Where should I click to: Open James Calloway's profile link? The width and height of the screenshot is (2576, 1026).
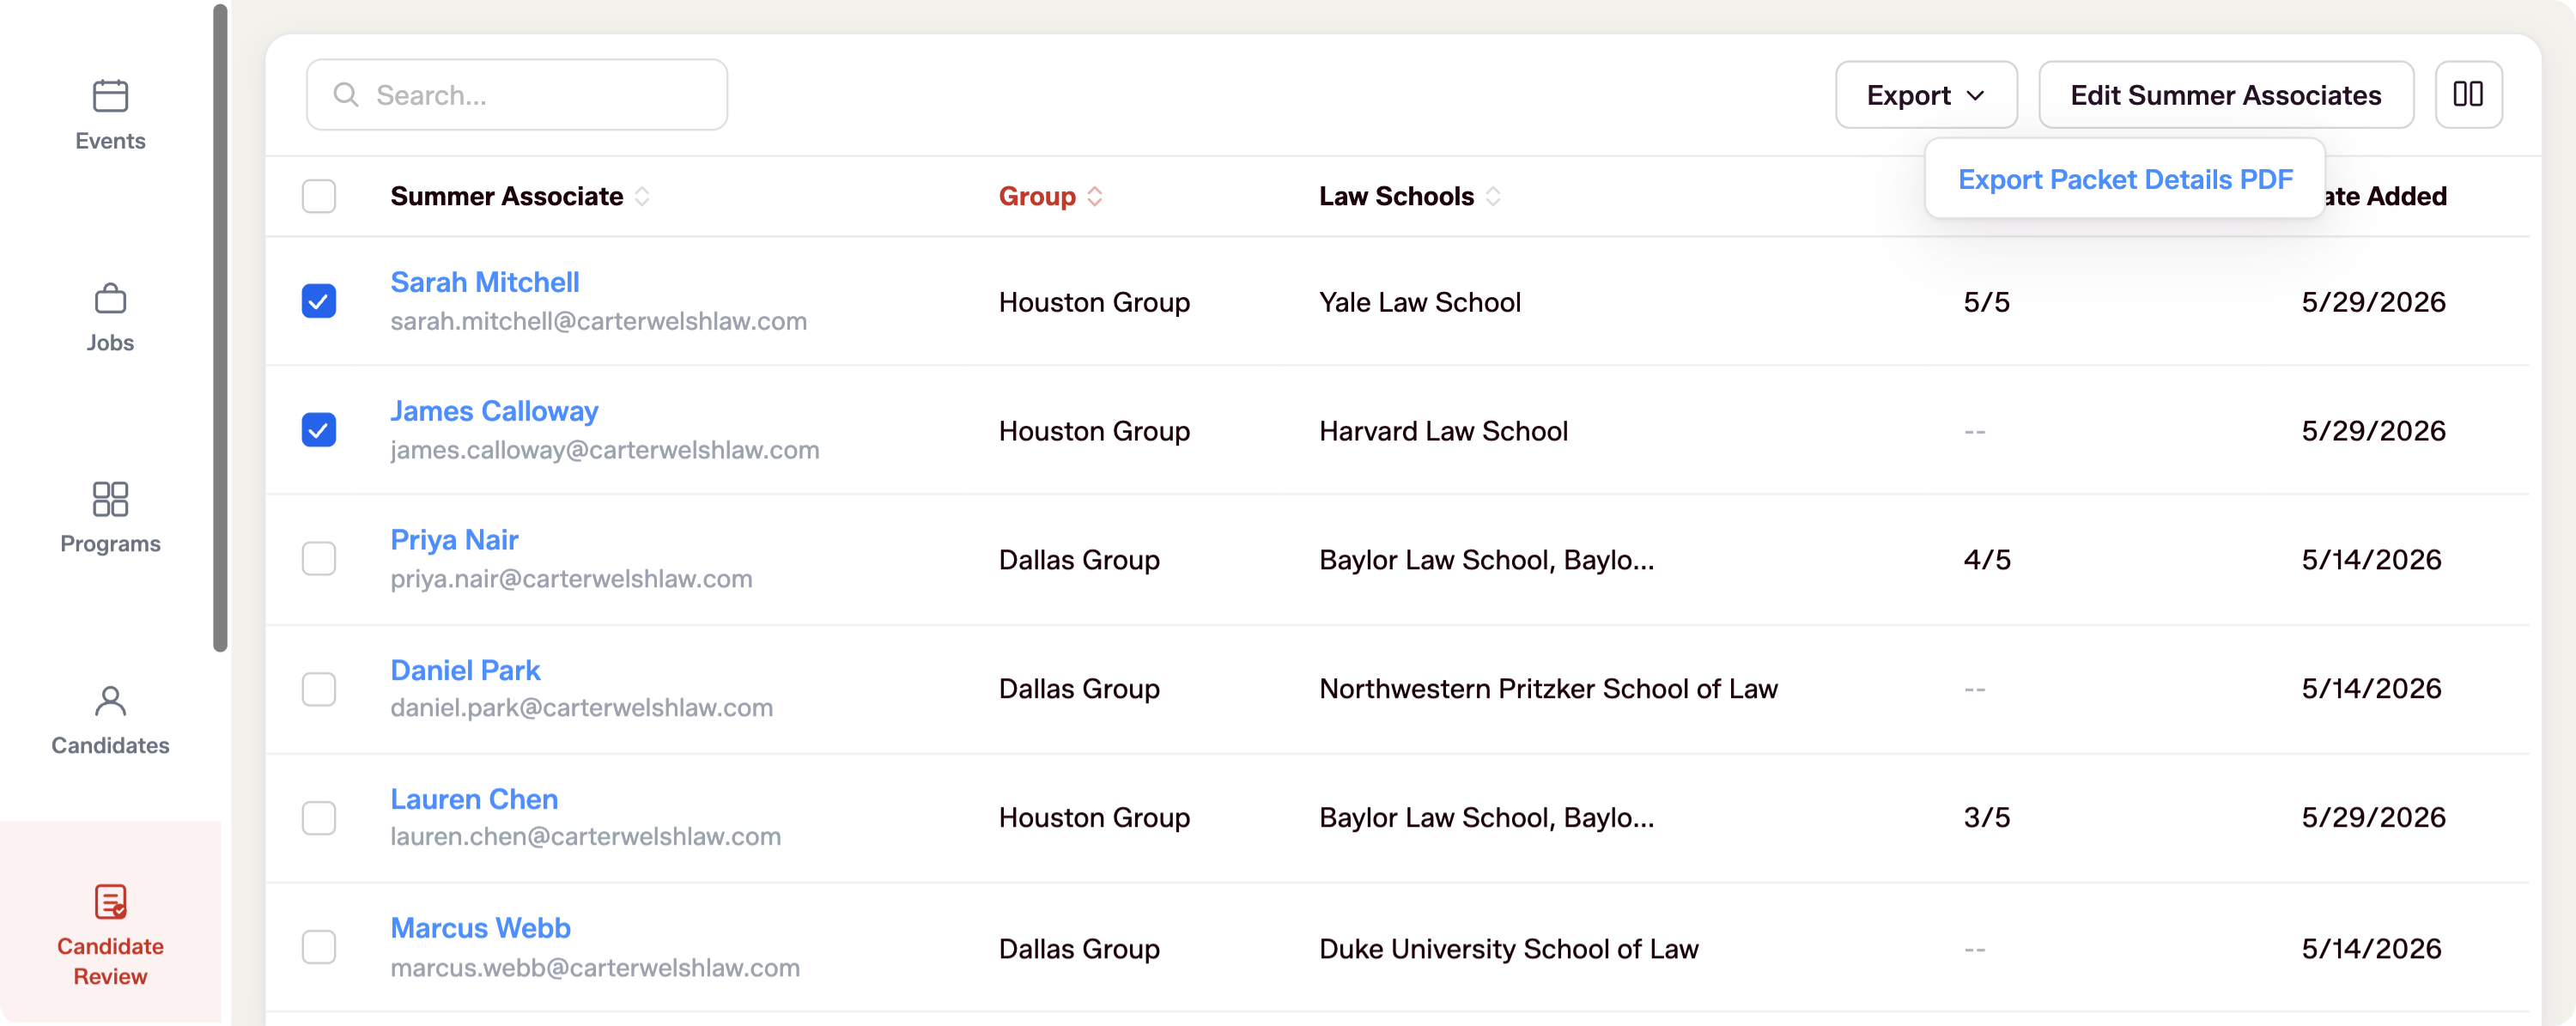coord(494,411)
